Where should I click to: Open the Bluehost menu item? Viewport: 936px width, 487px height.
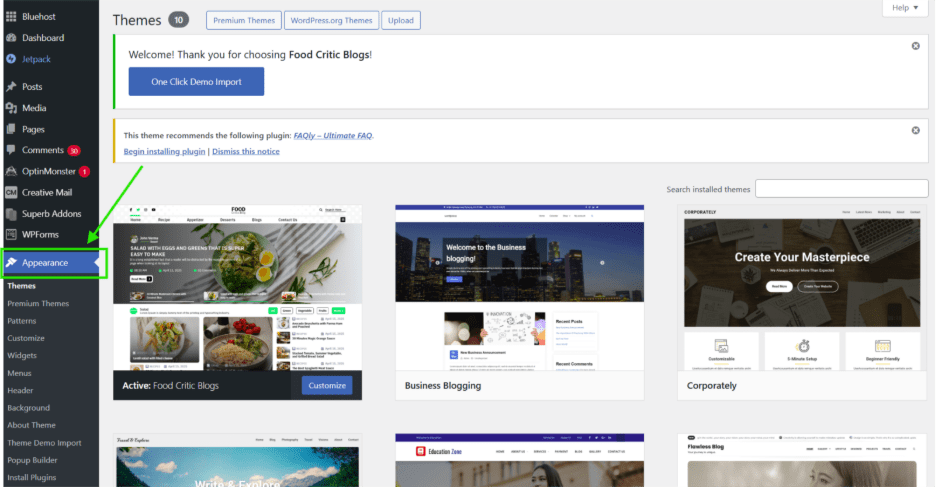(x=39, y=17)
